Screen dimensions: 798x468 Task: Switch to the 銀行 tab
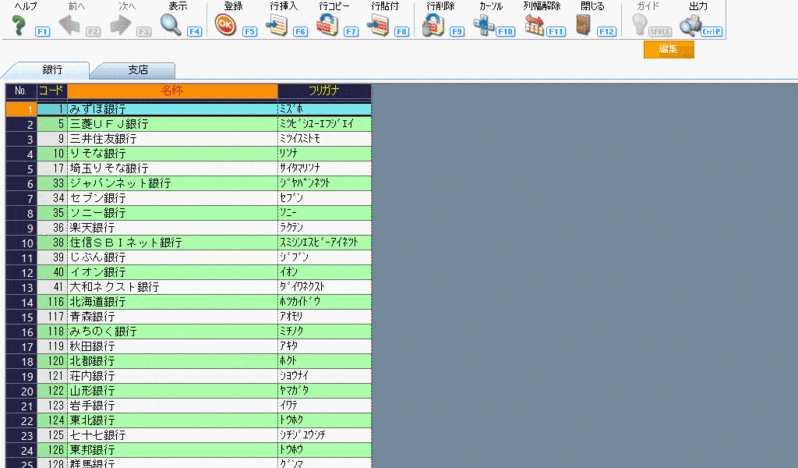52,70
